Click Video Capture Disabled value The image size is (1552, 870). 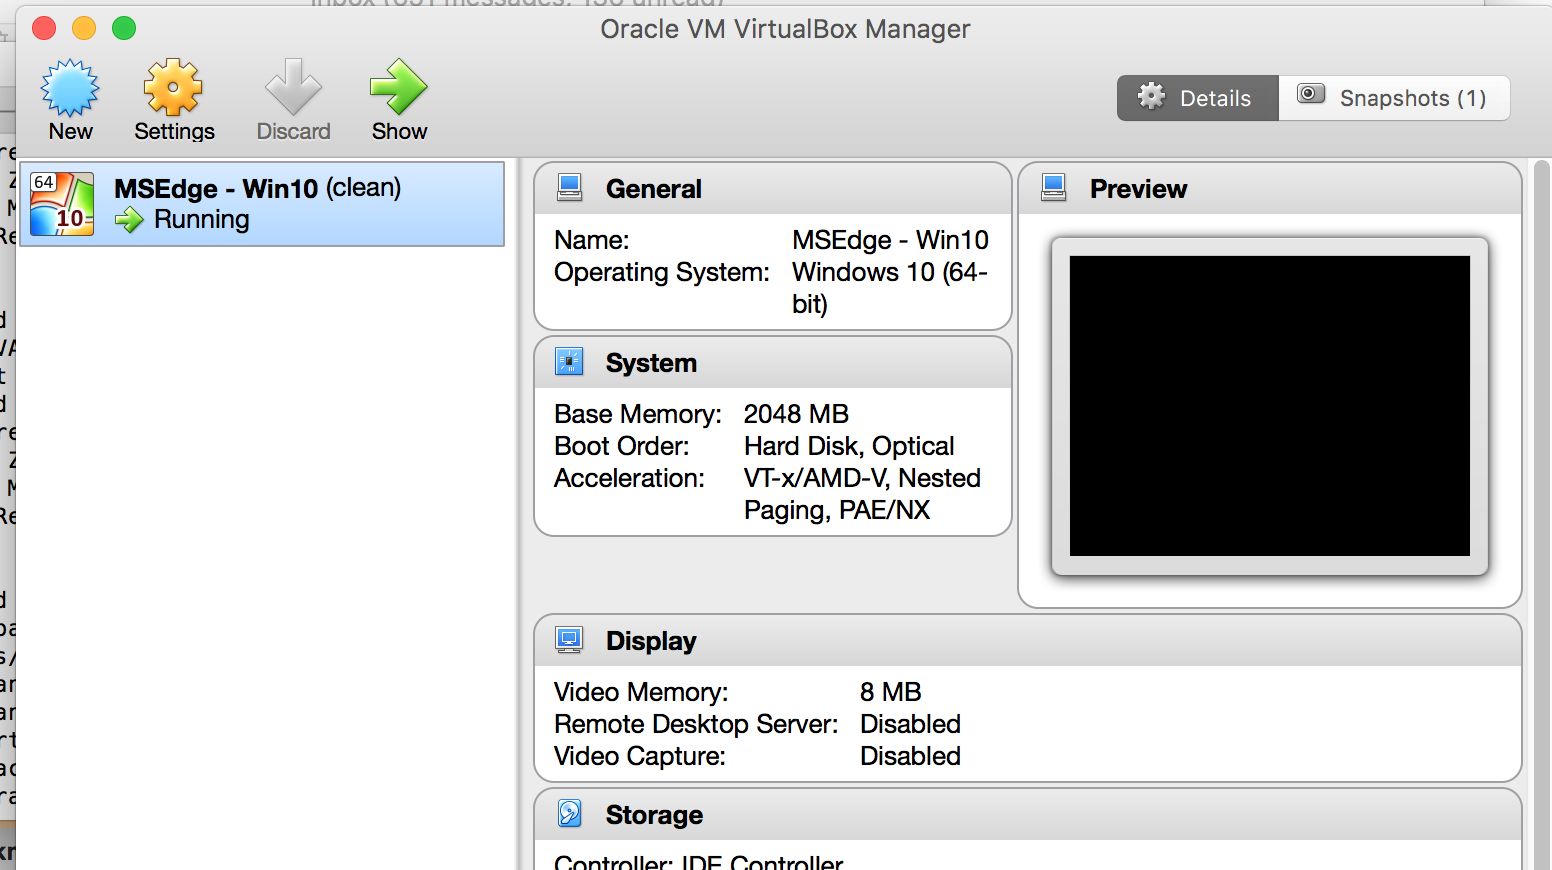pyautogui.click(x=910, y=756)
